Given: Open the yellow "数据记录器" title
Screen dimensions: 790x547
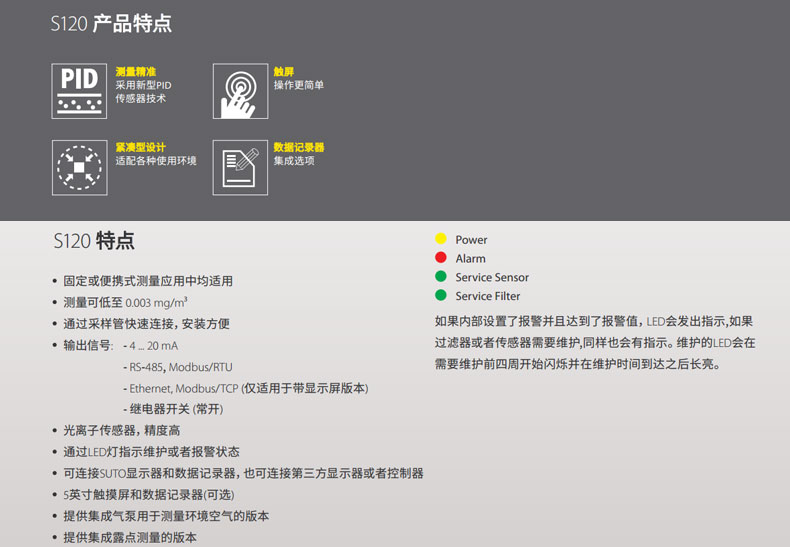Looking at the screenshot, I should click(299, 147).
